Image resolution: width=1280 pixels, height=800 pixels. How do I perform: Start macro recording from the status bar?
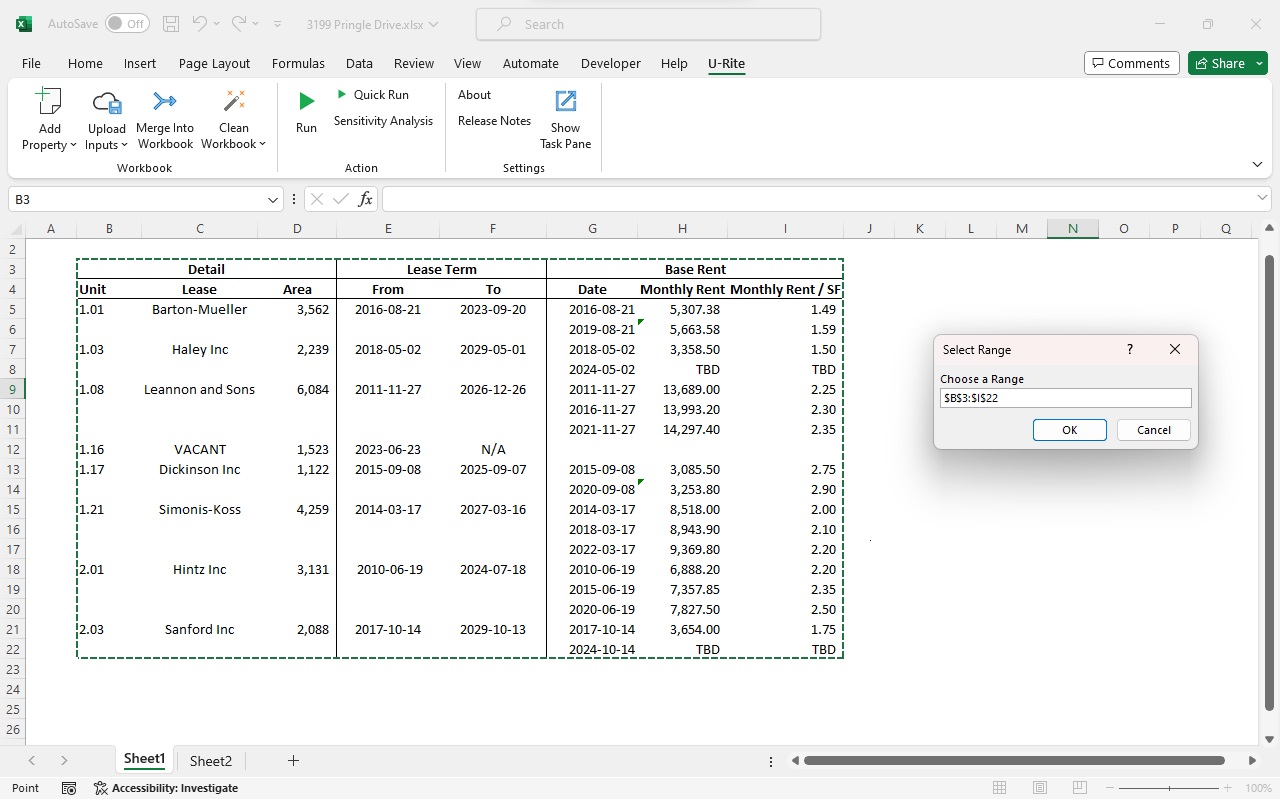coord(68,788)
